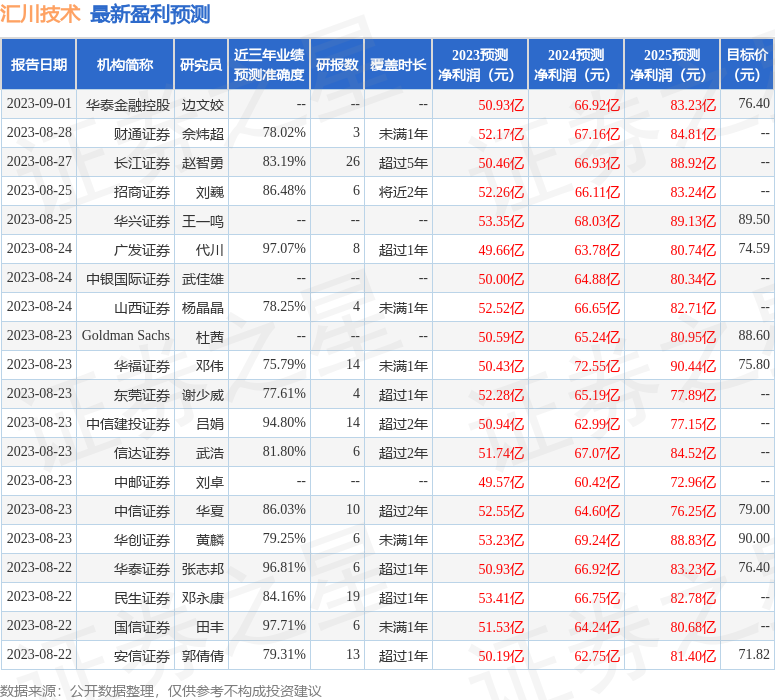Click accuracy value 78.02%
The width and height of the screenshot is (775, 700).
click(284, 132)
